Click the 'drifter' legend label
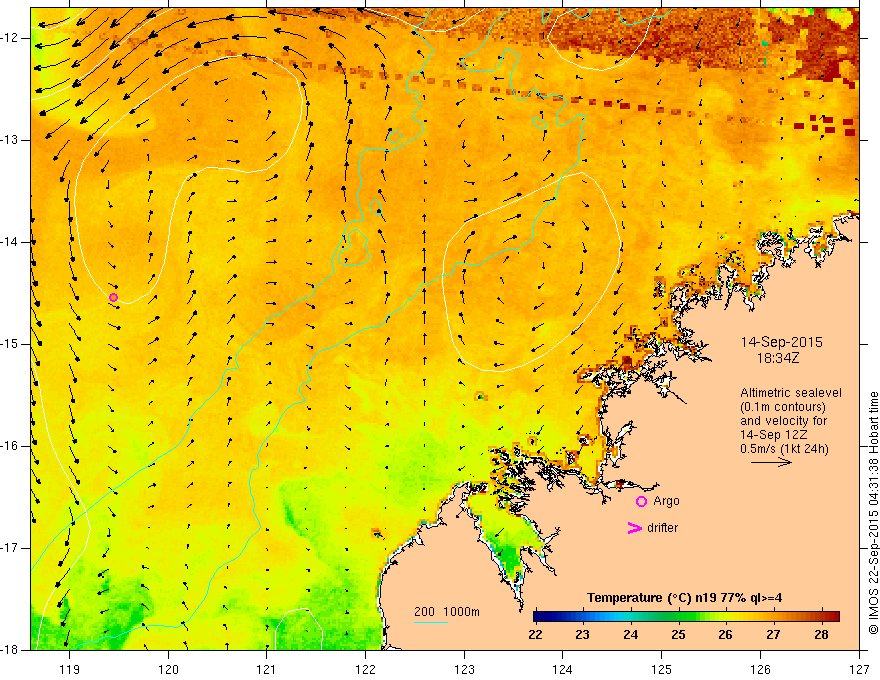 pyautogui.click(x=662, y=528)
